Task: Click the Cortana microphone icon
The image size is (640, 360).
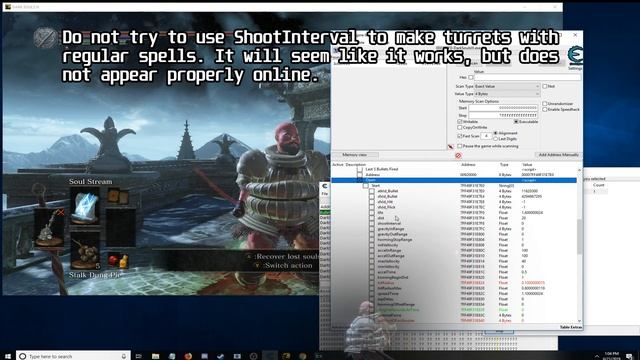Action: tap(124, 356)
